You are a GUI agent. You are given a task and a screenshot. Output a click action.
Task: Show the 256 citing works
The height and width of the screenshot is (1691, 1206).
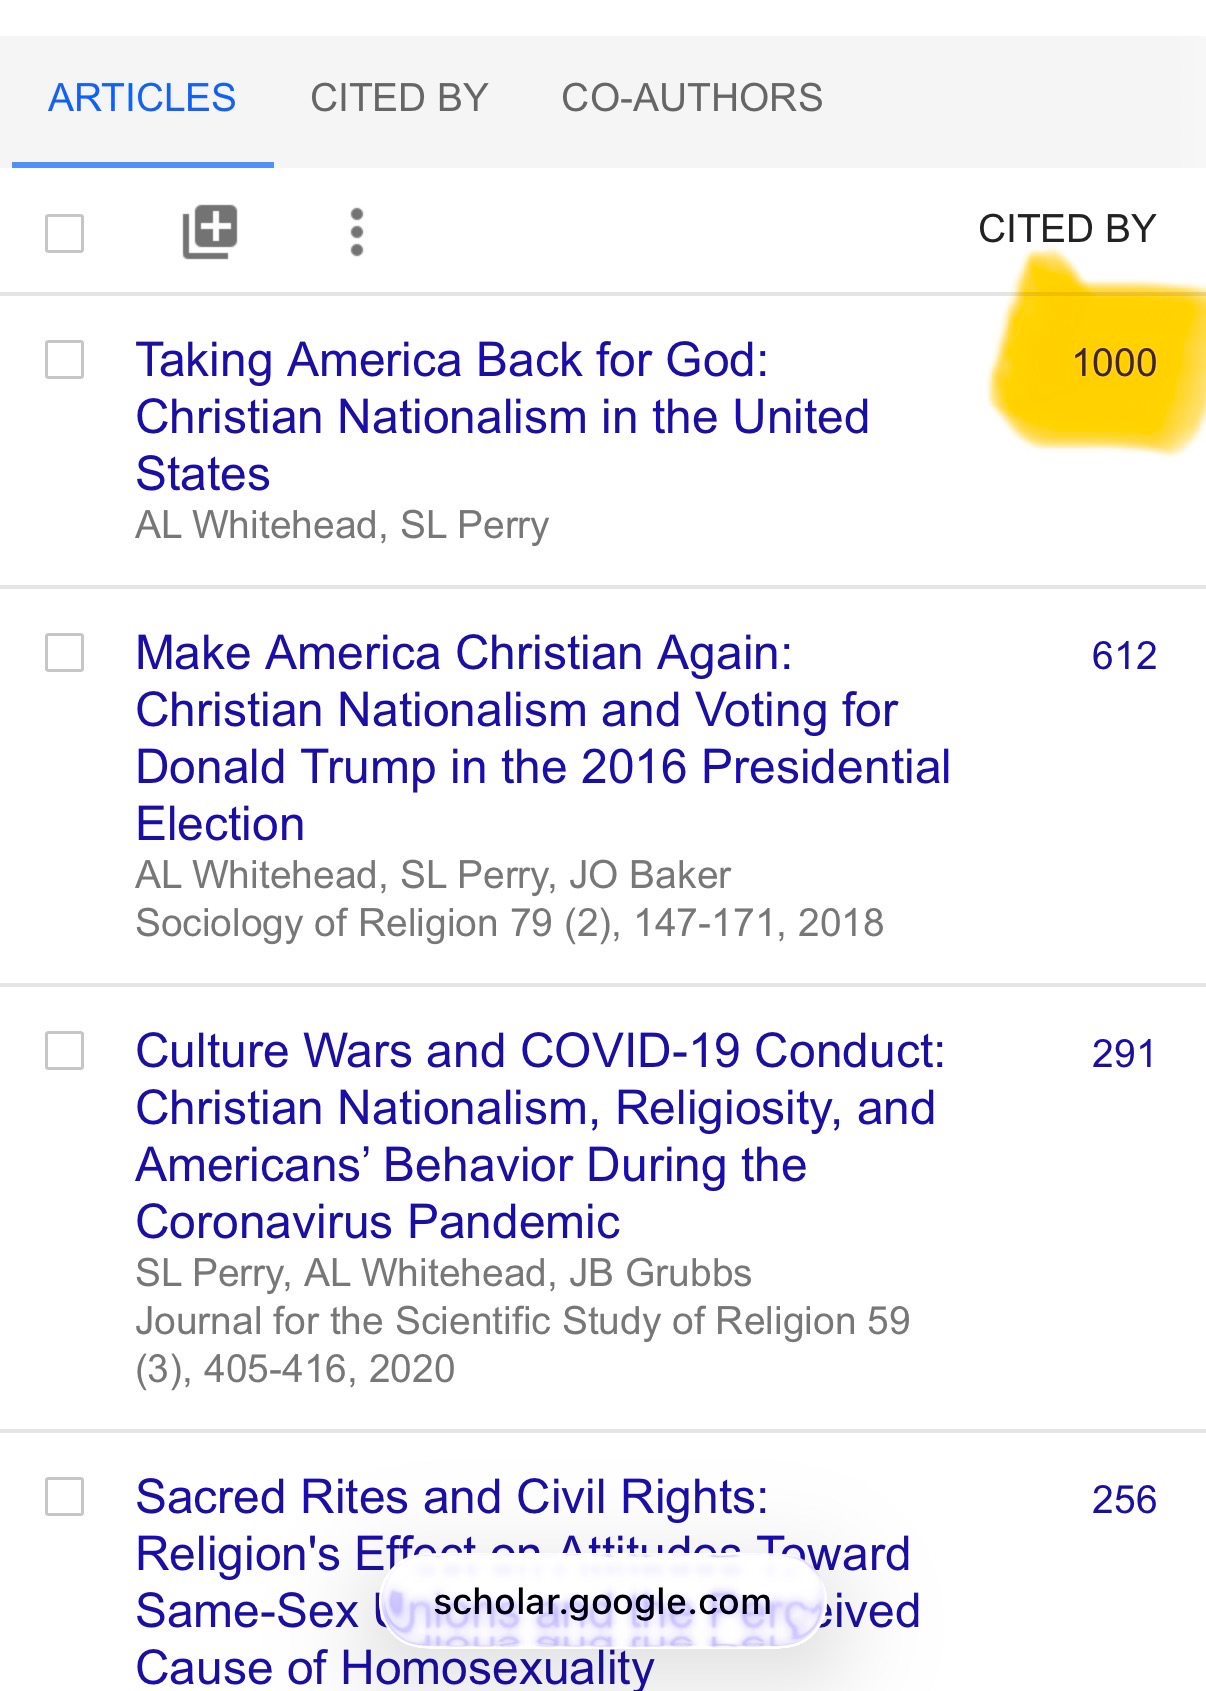[x=1124, y=1500]
